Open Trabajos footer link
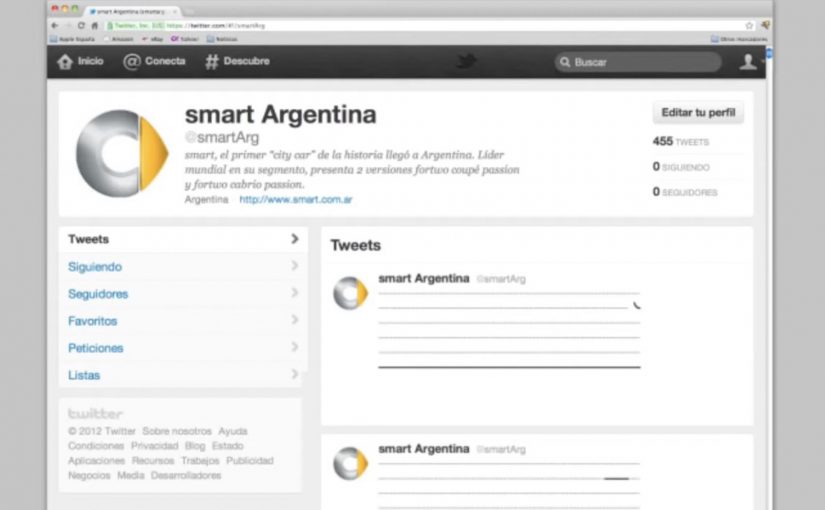This screenshot has width=825, height=510. coord(200,461)
